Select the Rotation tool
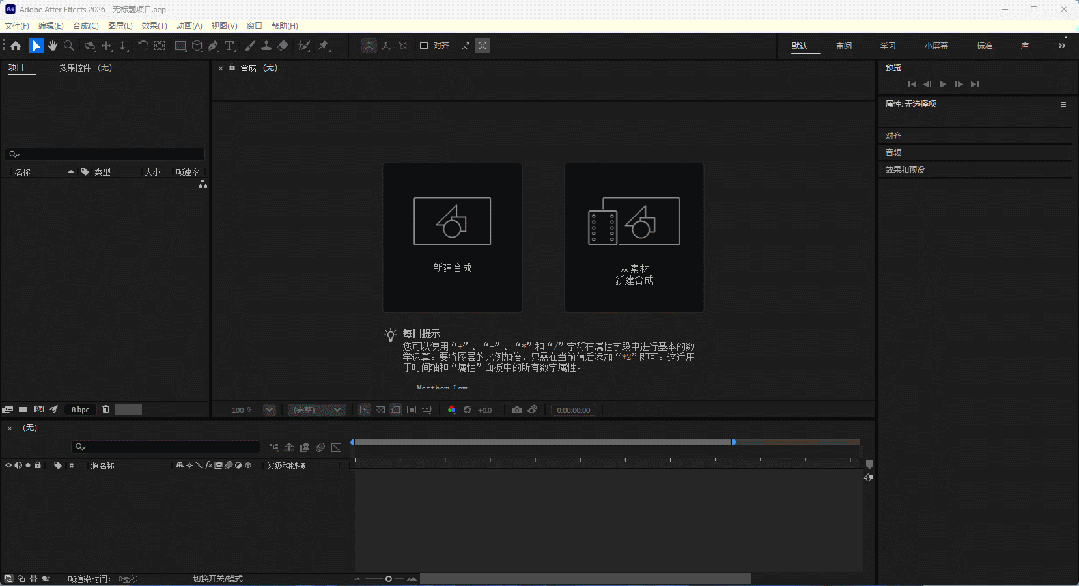Image resolution: width=1079 pixels, height=586 pixels. click(x=142, y=46)
